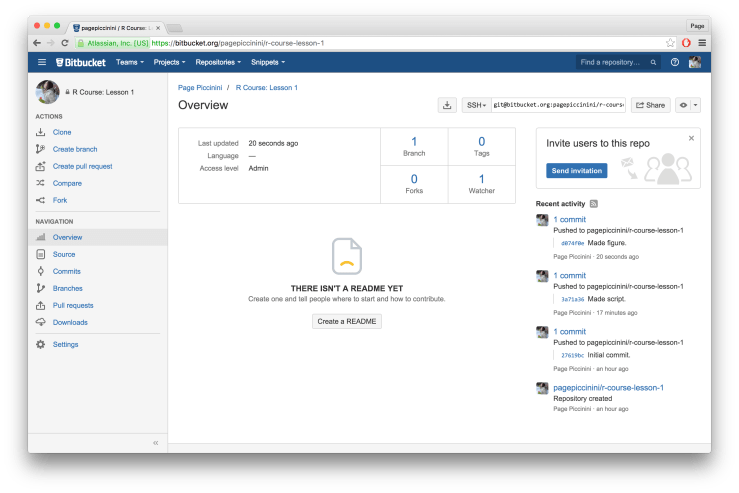Screen dimensions: 739x493
Task: Expand the SSH protocol dropdown
Action: (475, 105)
